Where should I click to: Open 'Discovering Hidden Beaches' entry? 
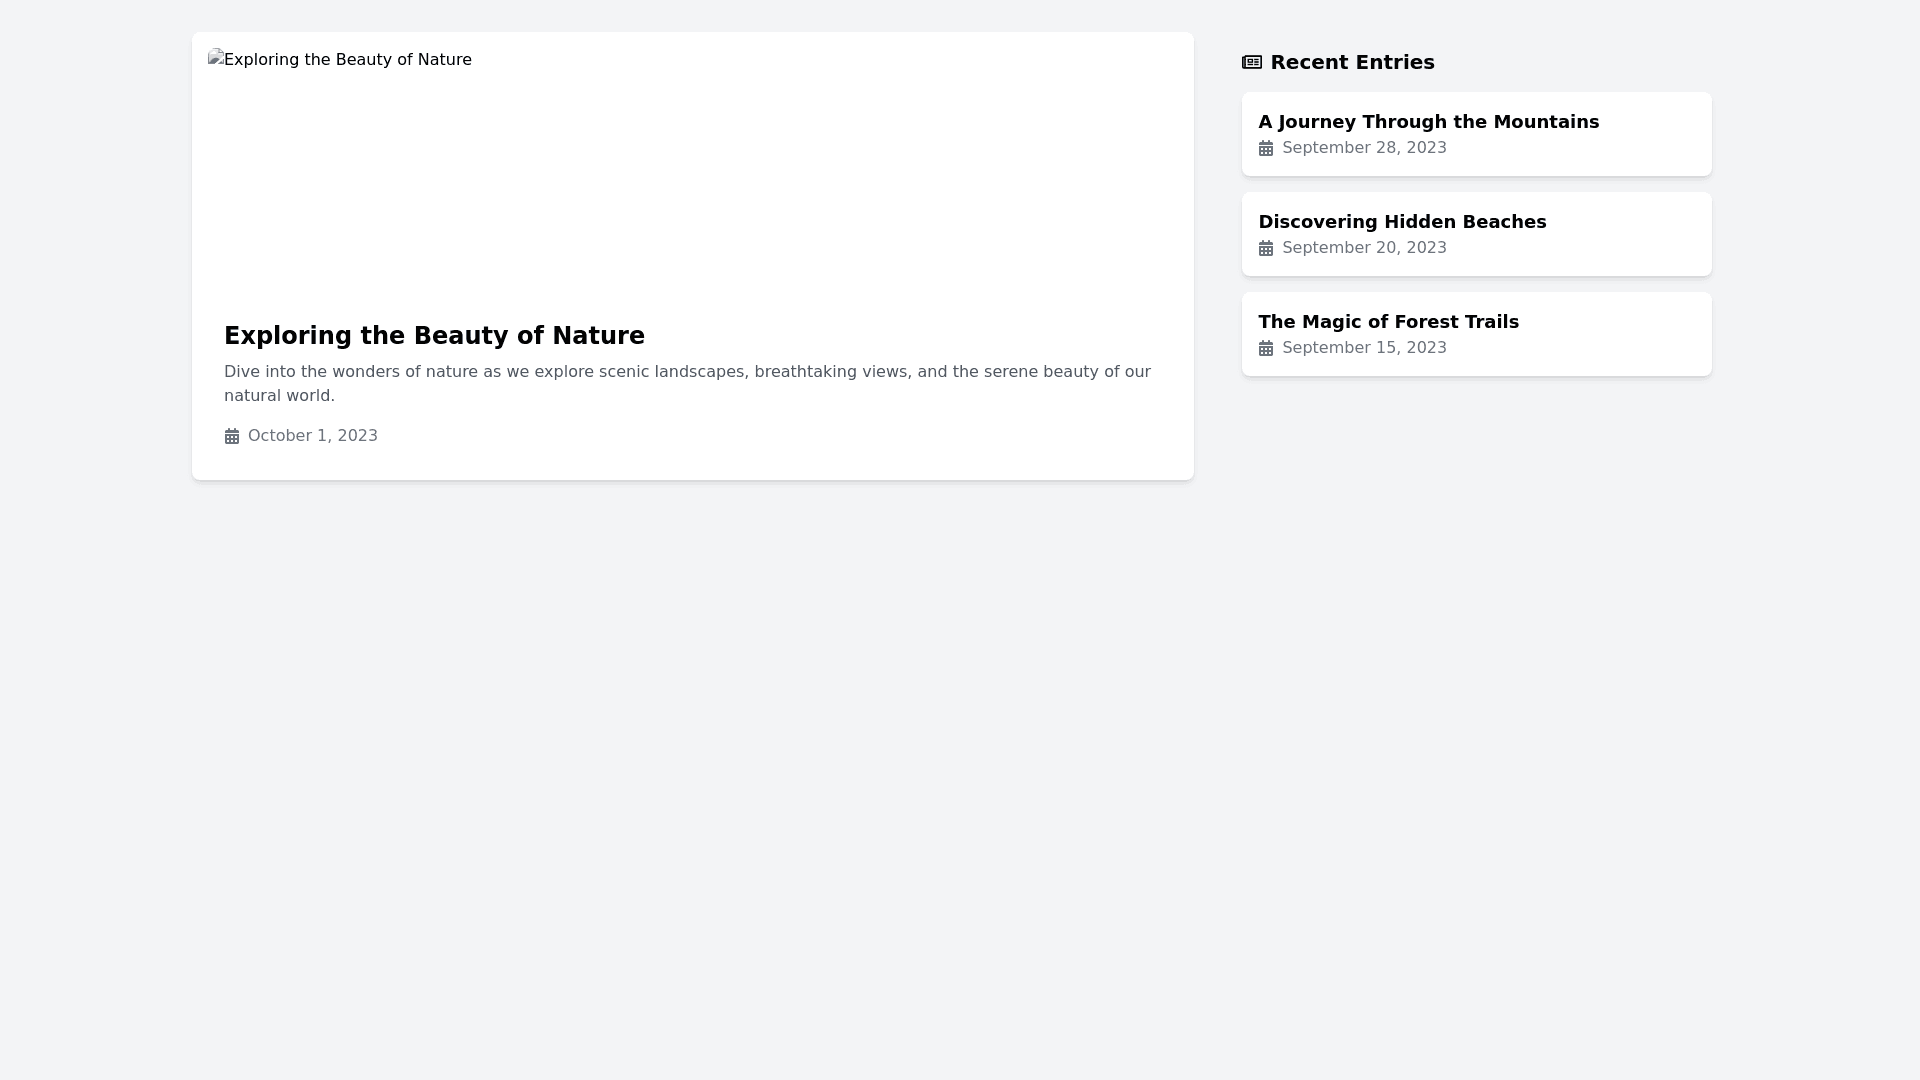click(x=1401, y=222)
